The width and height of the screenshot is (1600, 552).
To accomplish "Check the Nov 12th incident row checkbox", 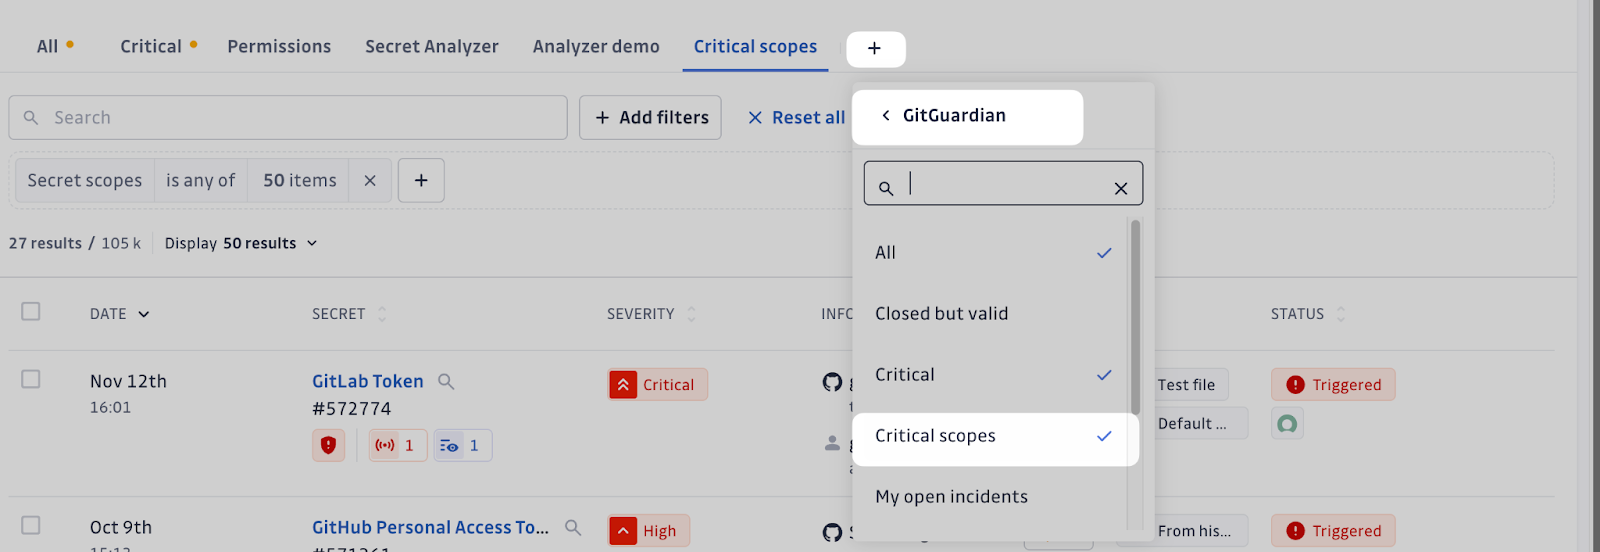I will (x=31, y=379).
